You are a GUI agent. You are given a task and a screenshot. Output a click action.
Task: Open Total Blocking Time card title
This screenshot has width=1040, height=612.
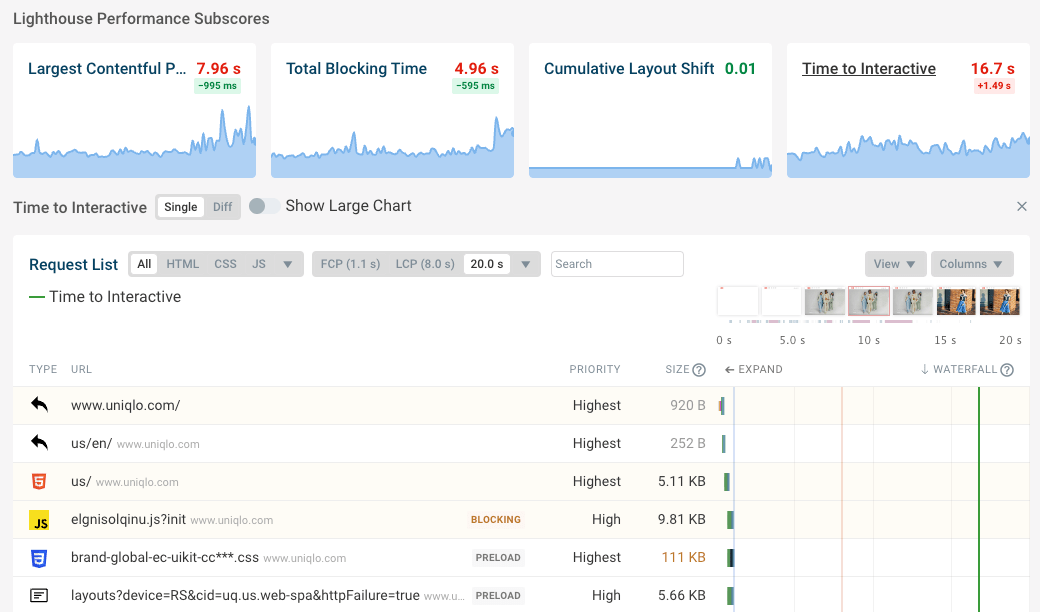click(356, 69)
